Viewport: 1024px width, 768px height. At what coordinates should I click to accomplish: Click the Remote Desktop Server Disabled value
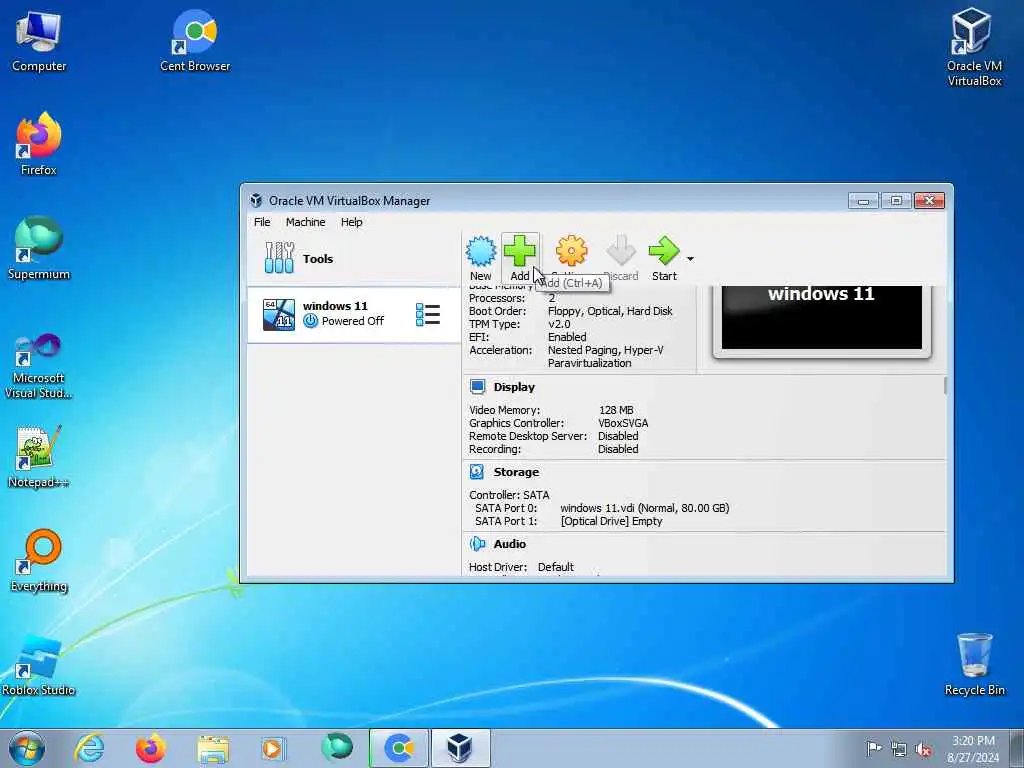click(x=618, y=436)
